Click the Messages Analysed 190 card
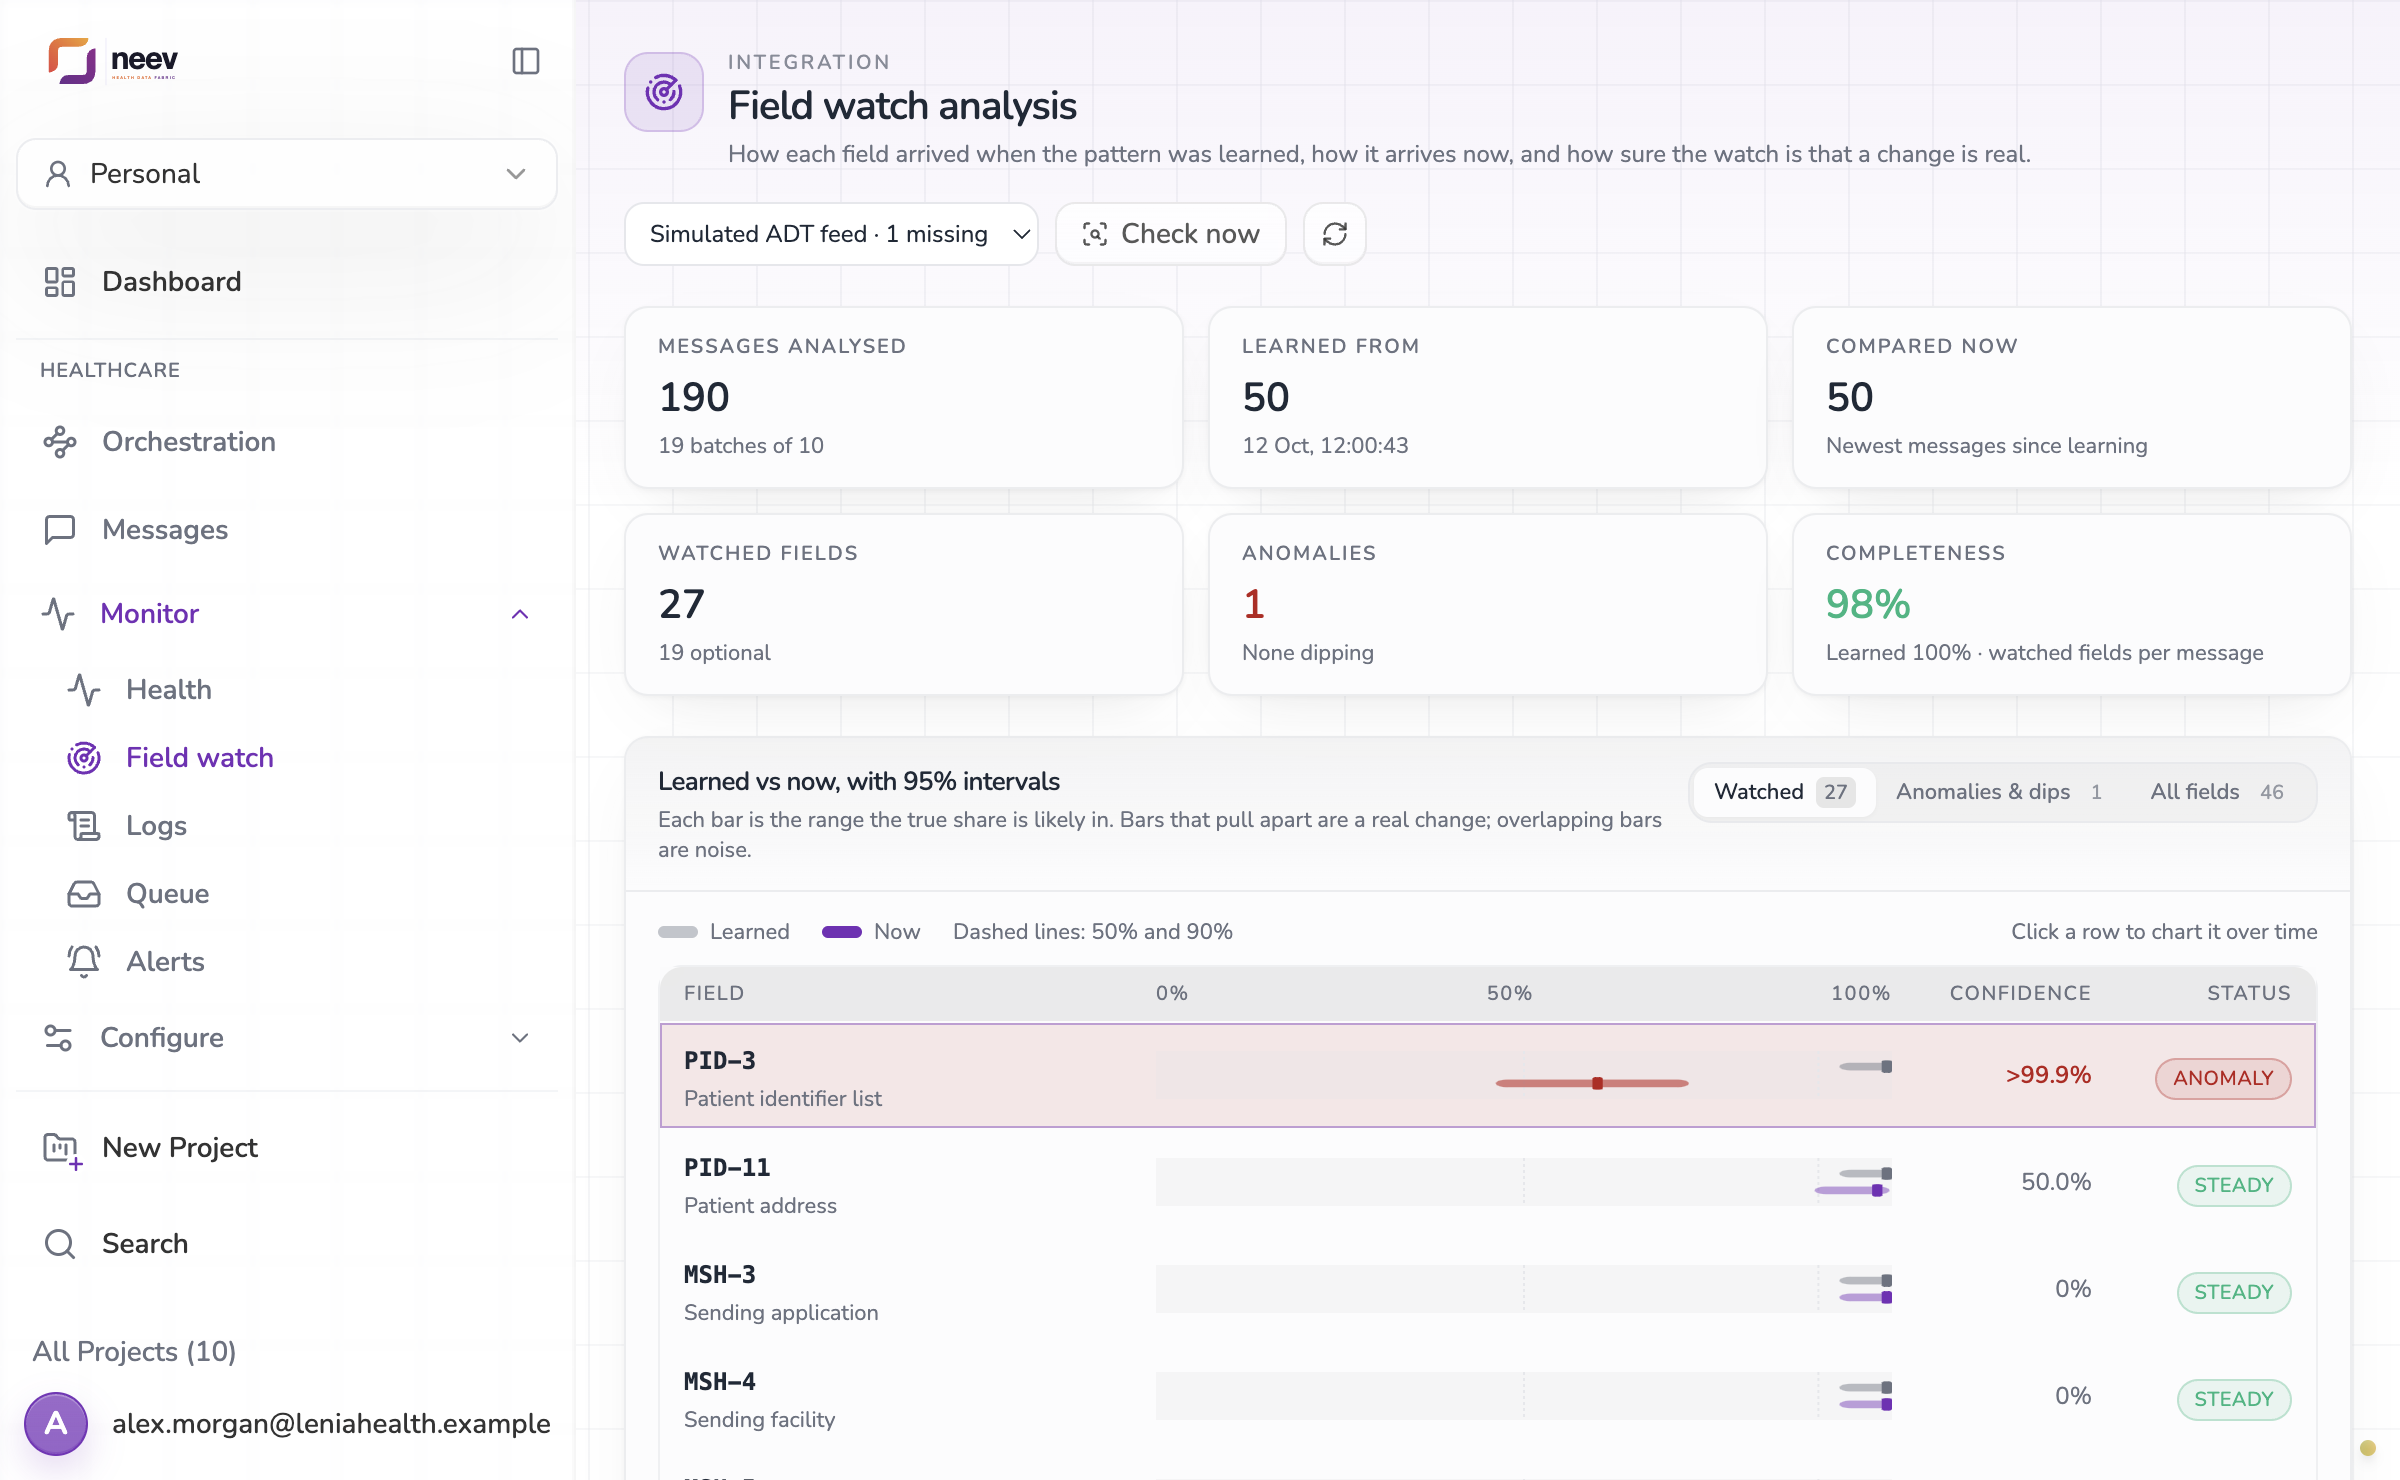 click(x=903, y=397)
